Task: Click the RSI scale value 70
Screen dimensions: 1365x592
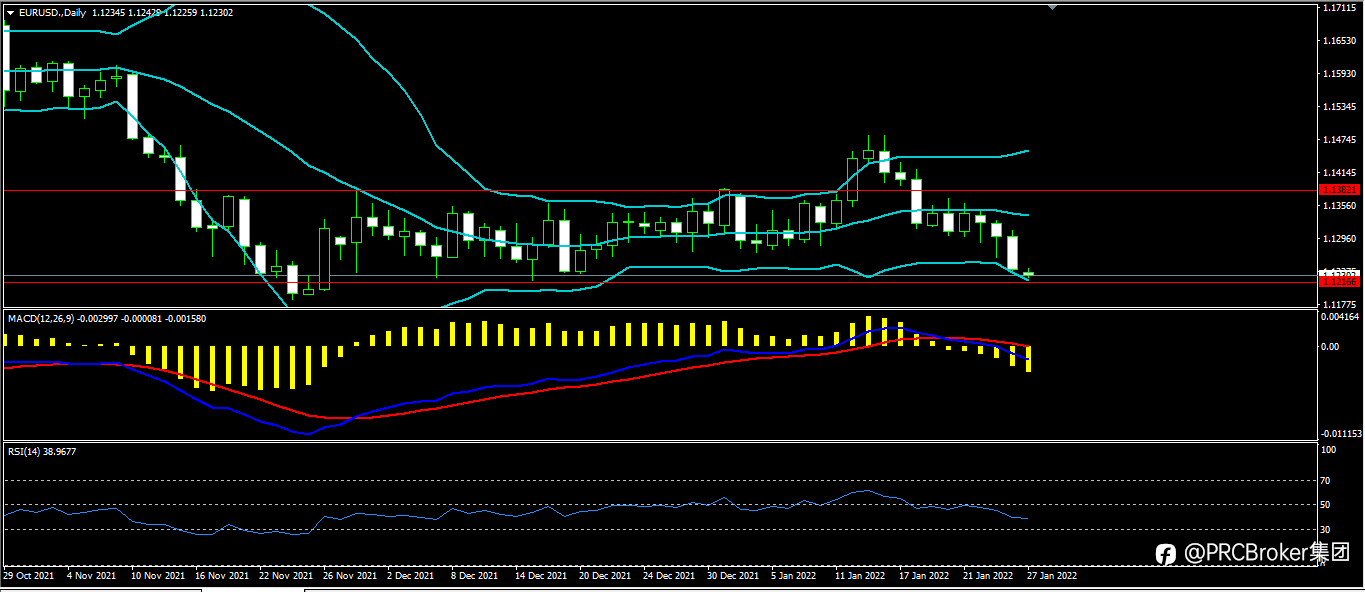Action: point(1327,481)
